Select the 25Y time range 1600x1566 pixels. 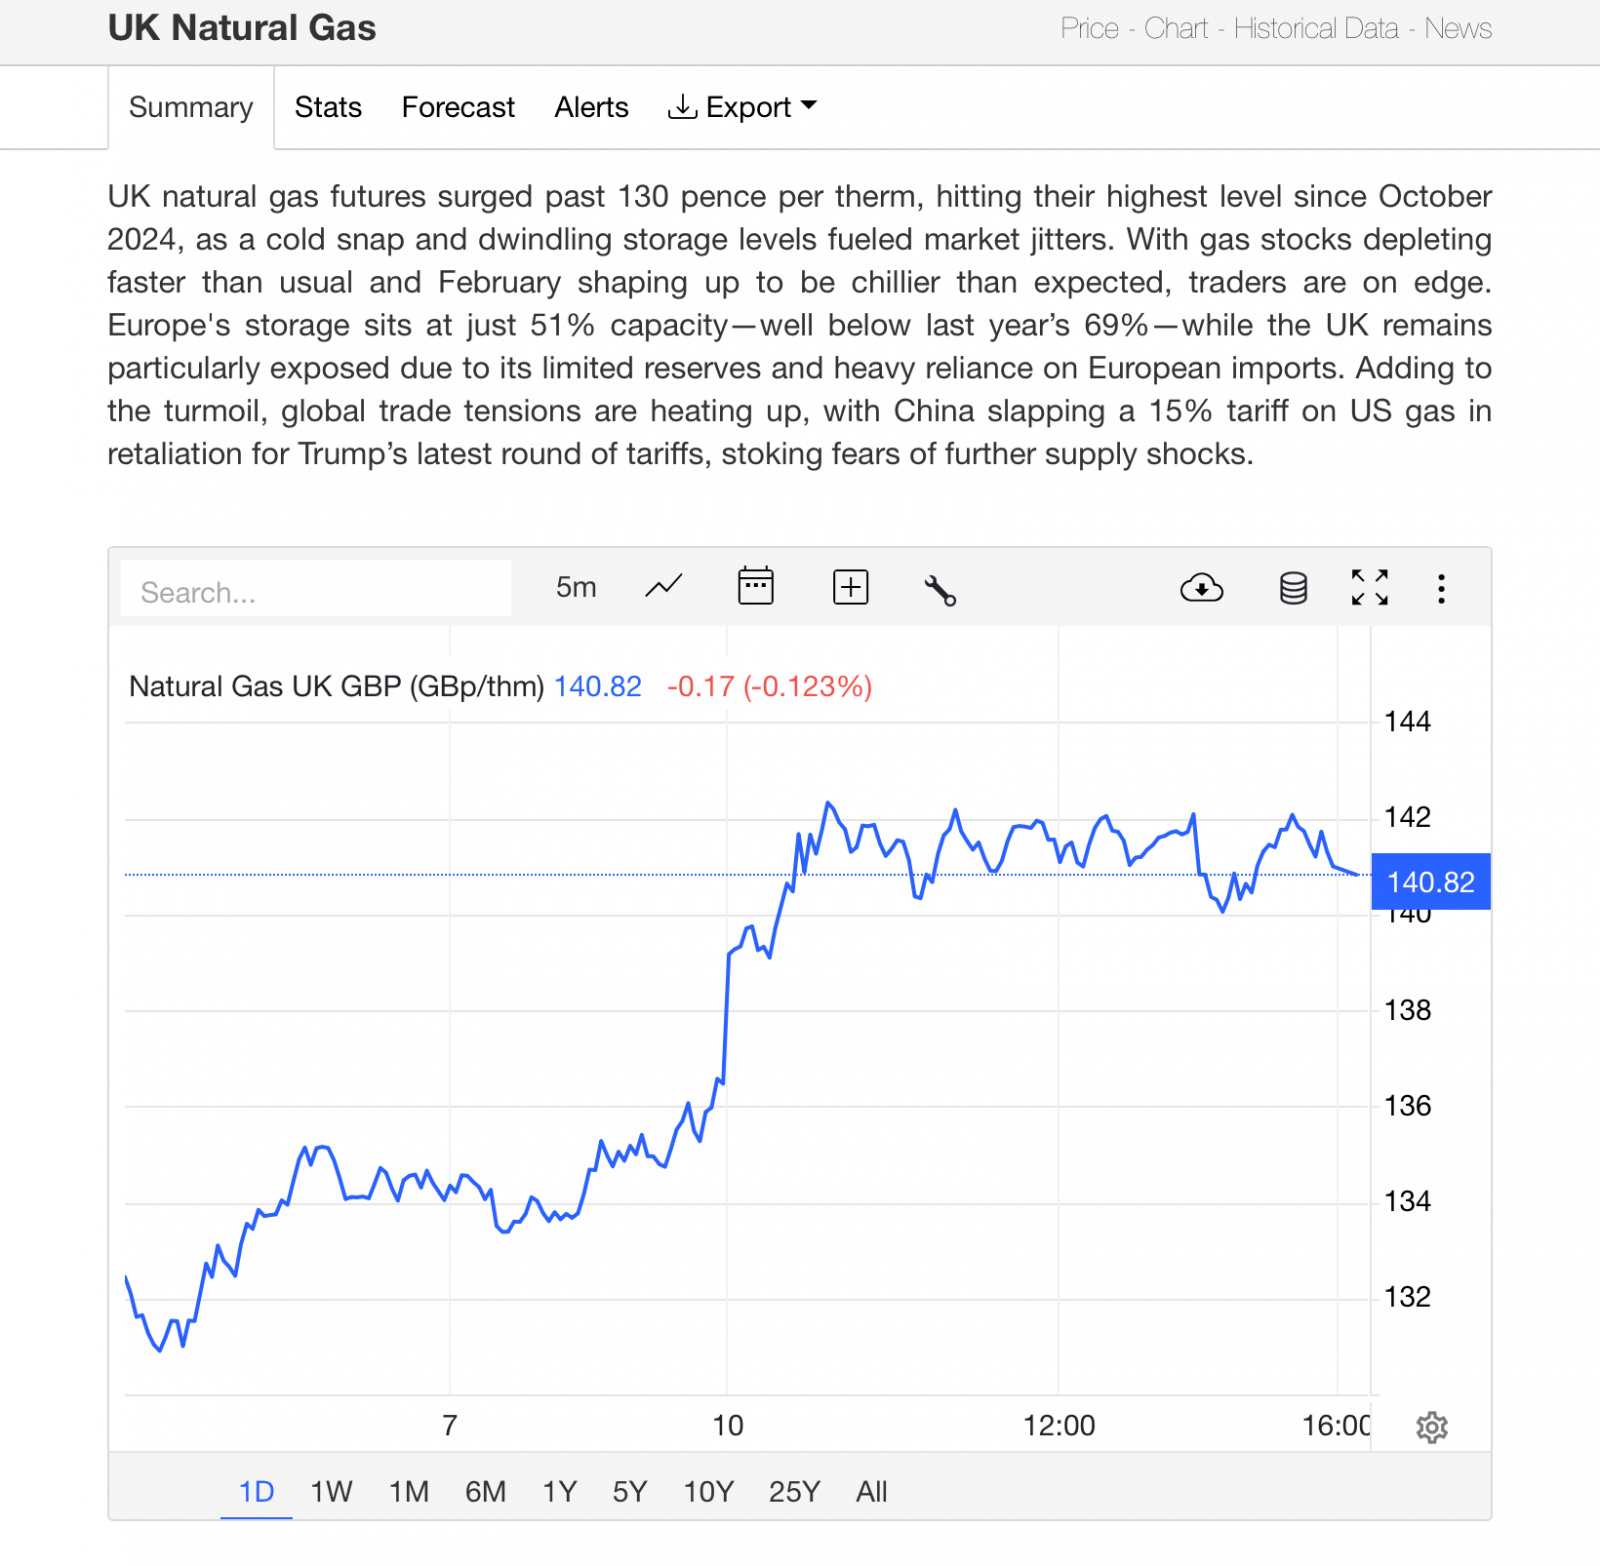pyautogui.click(x=794, y=1491)
